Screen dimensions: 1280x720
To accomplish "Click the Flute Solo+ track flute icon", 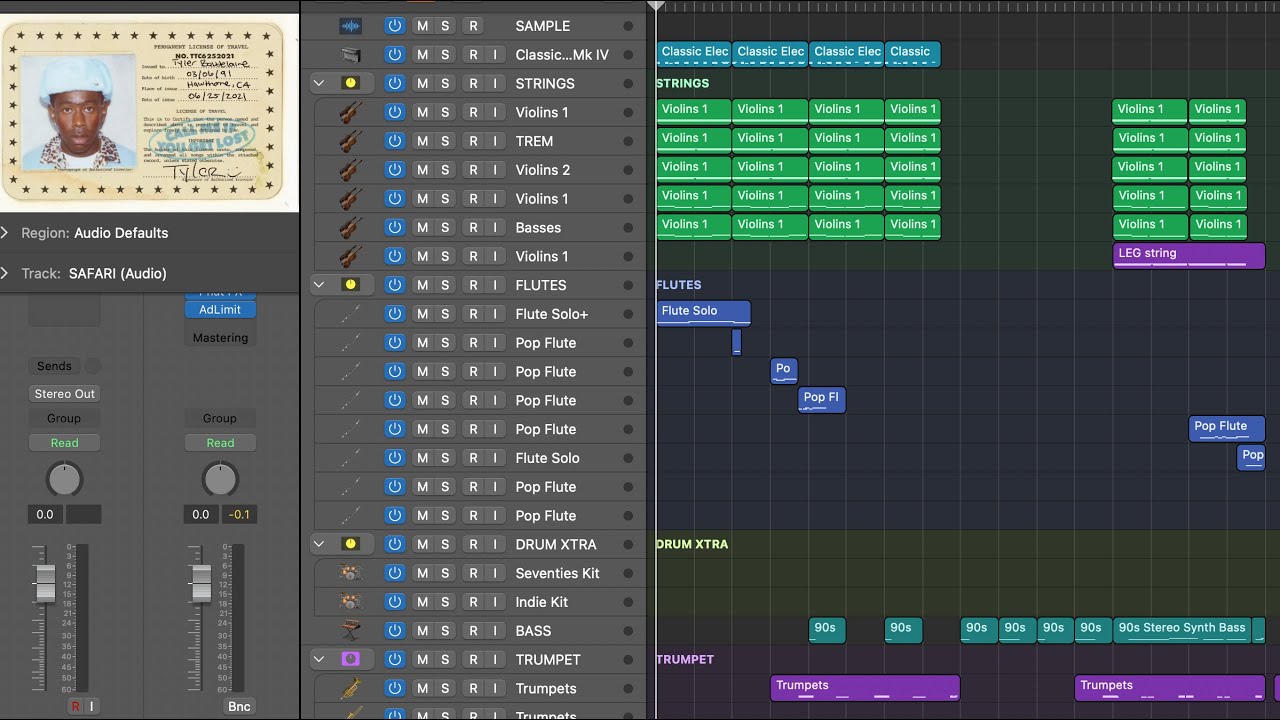I will click(x=350, y=314).
